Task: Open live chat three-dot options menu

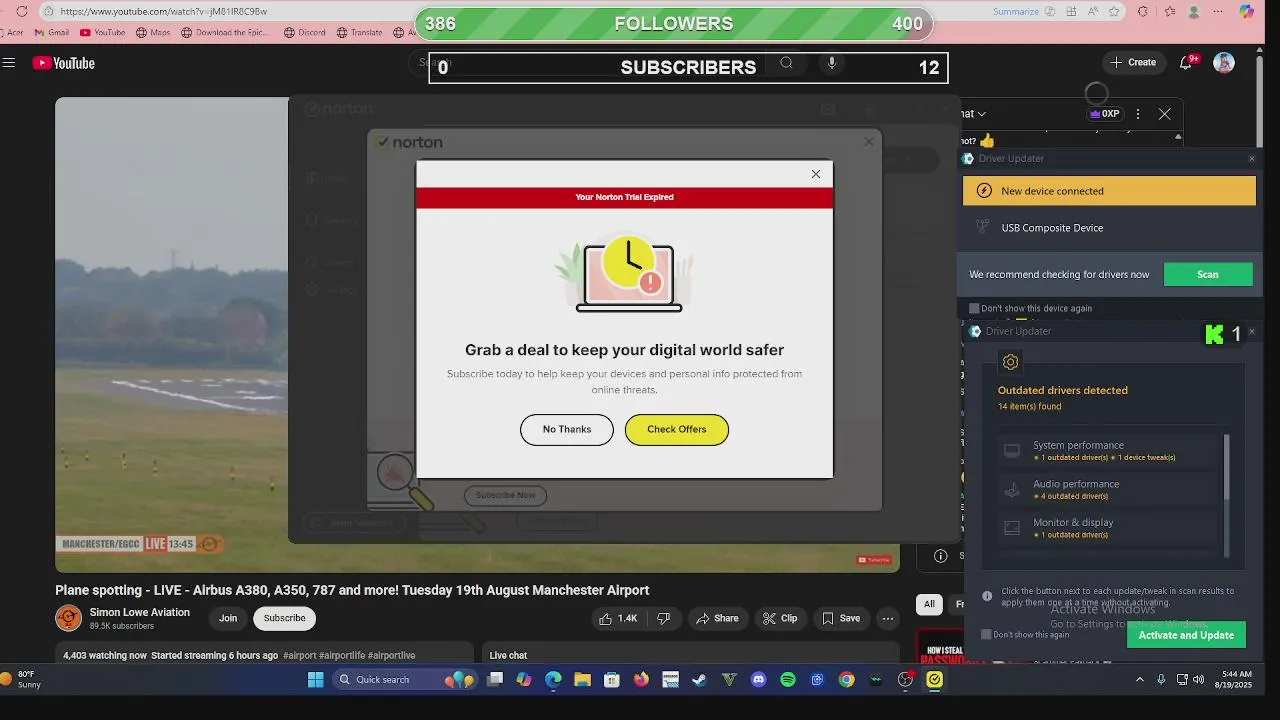Action: tap(1138, 114)
